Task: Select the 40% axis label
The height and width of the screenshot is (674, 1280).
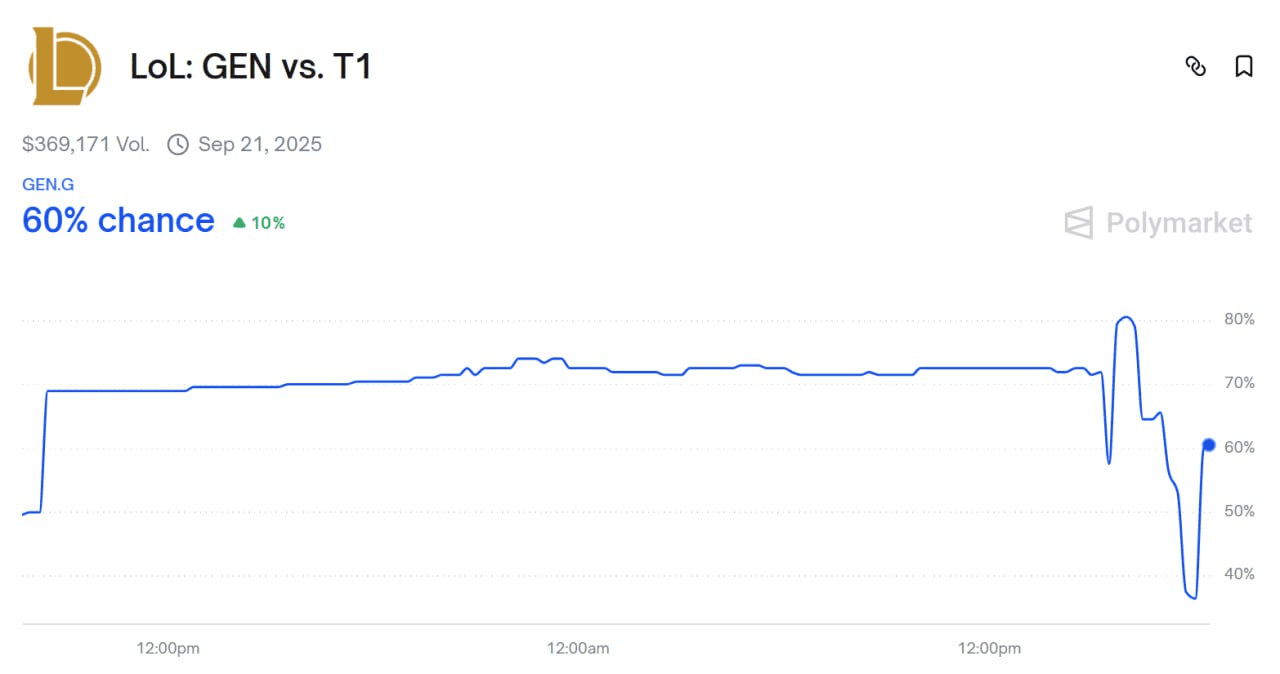Action: pos(1239,574)
